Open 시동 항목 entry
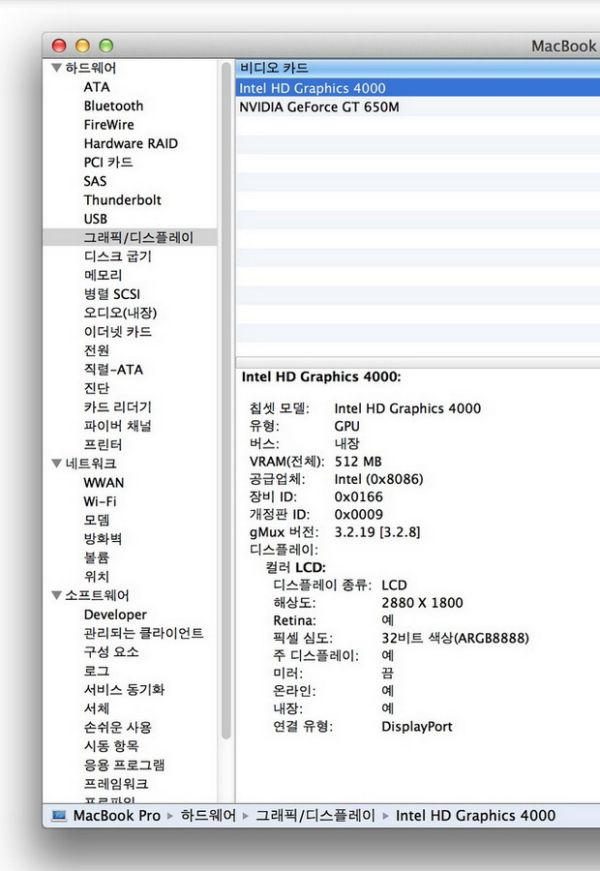The image size is (600, 871). pos(111,746)
